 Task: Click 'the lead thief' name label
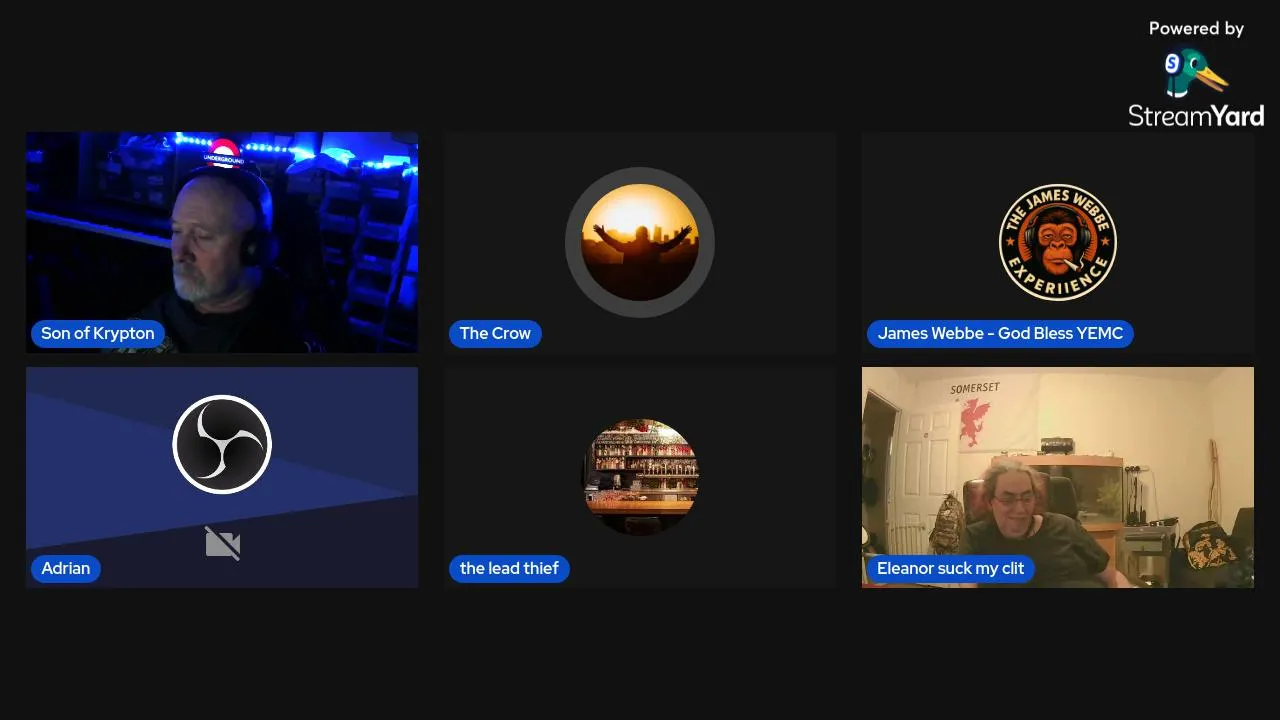[x=509, y=568]
